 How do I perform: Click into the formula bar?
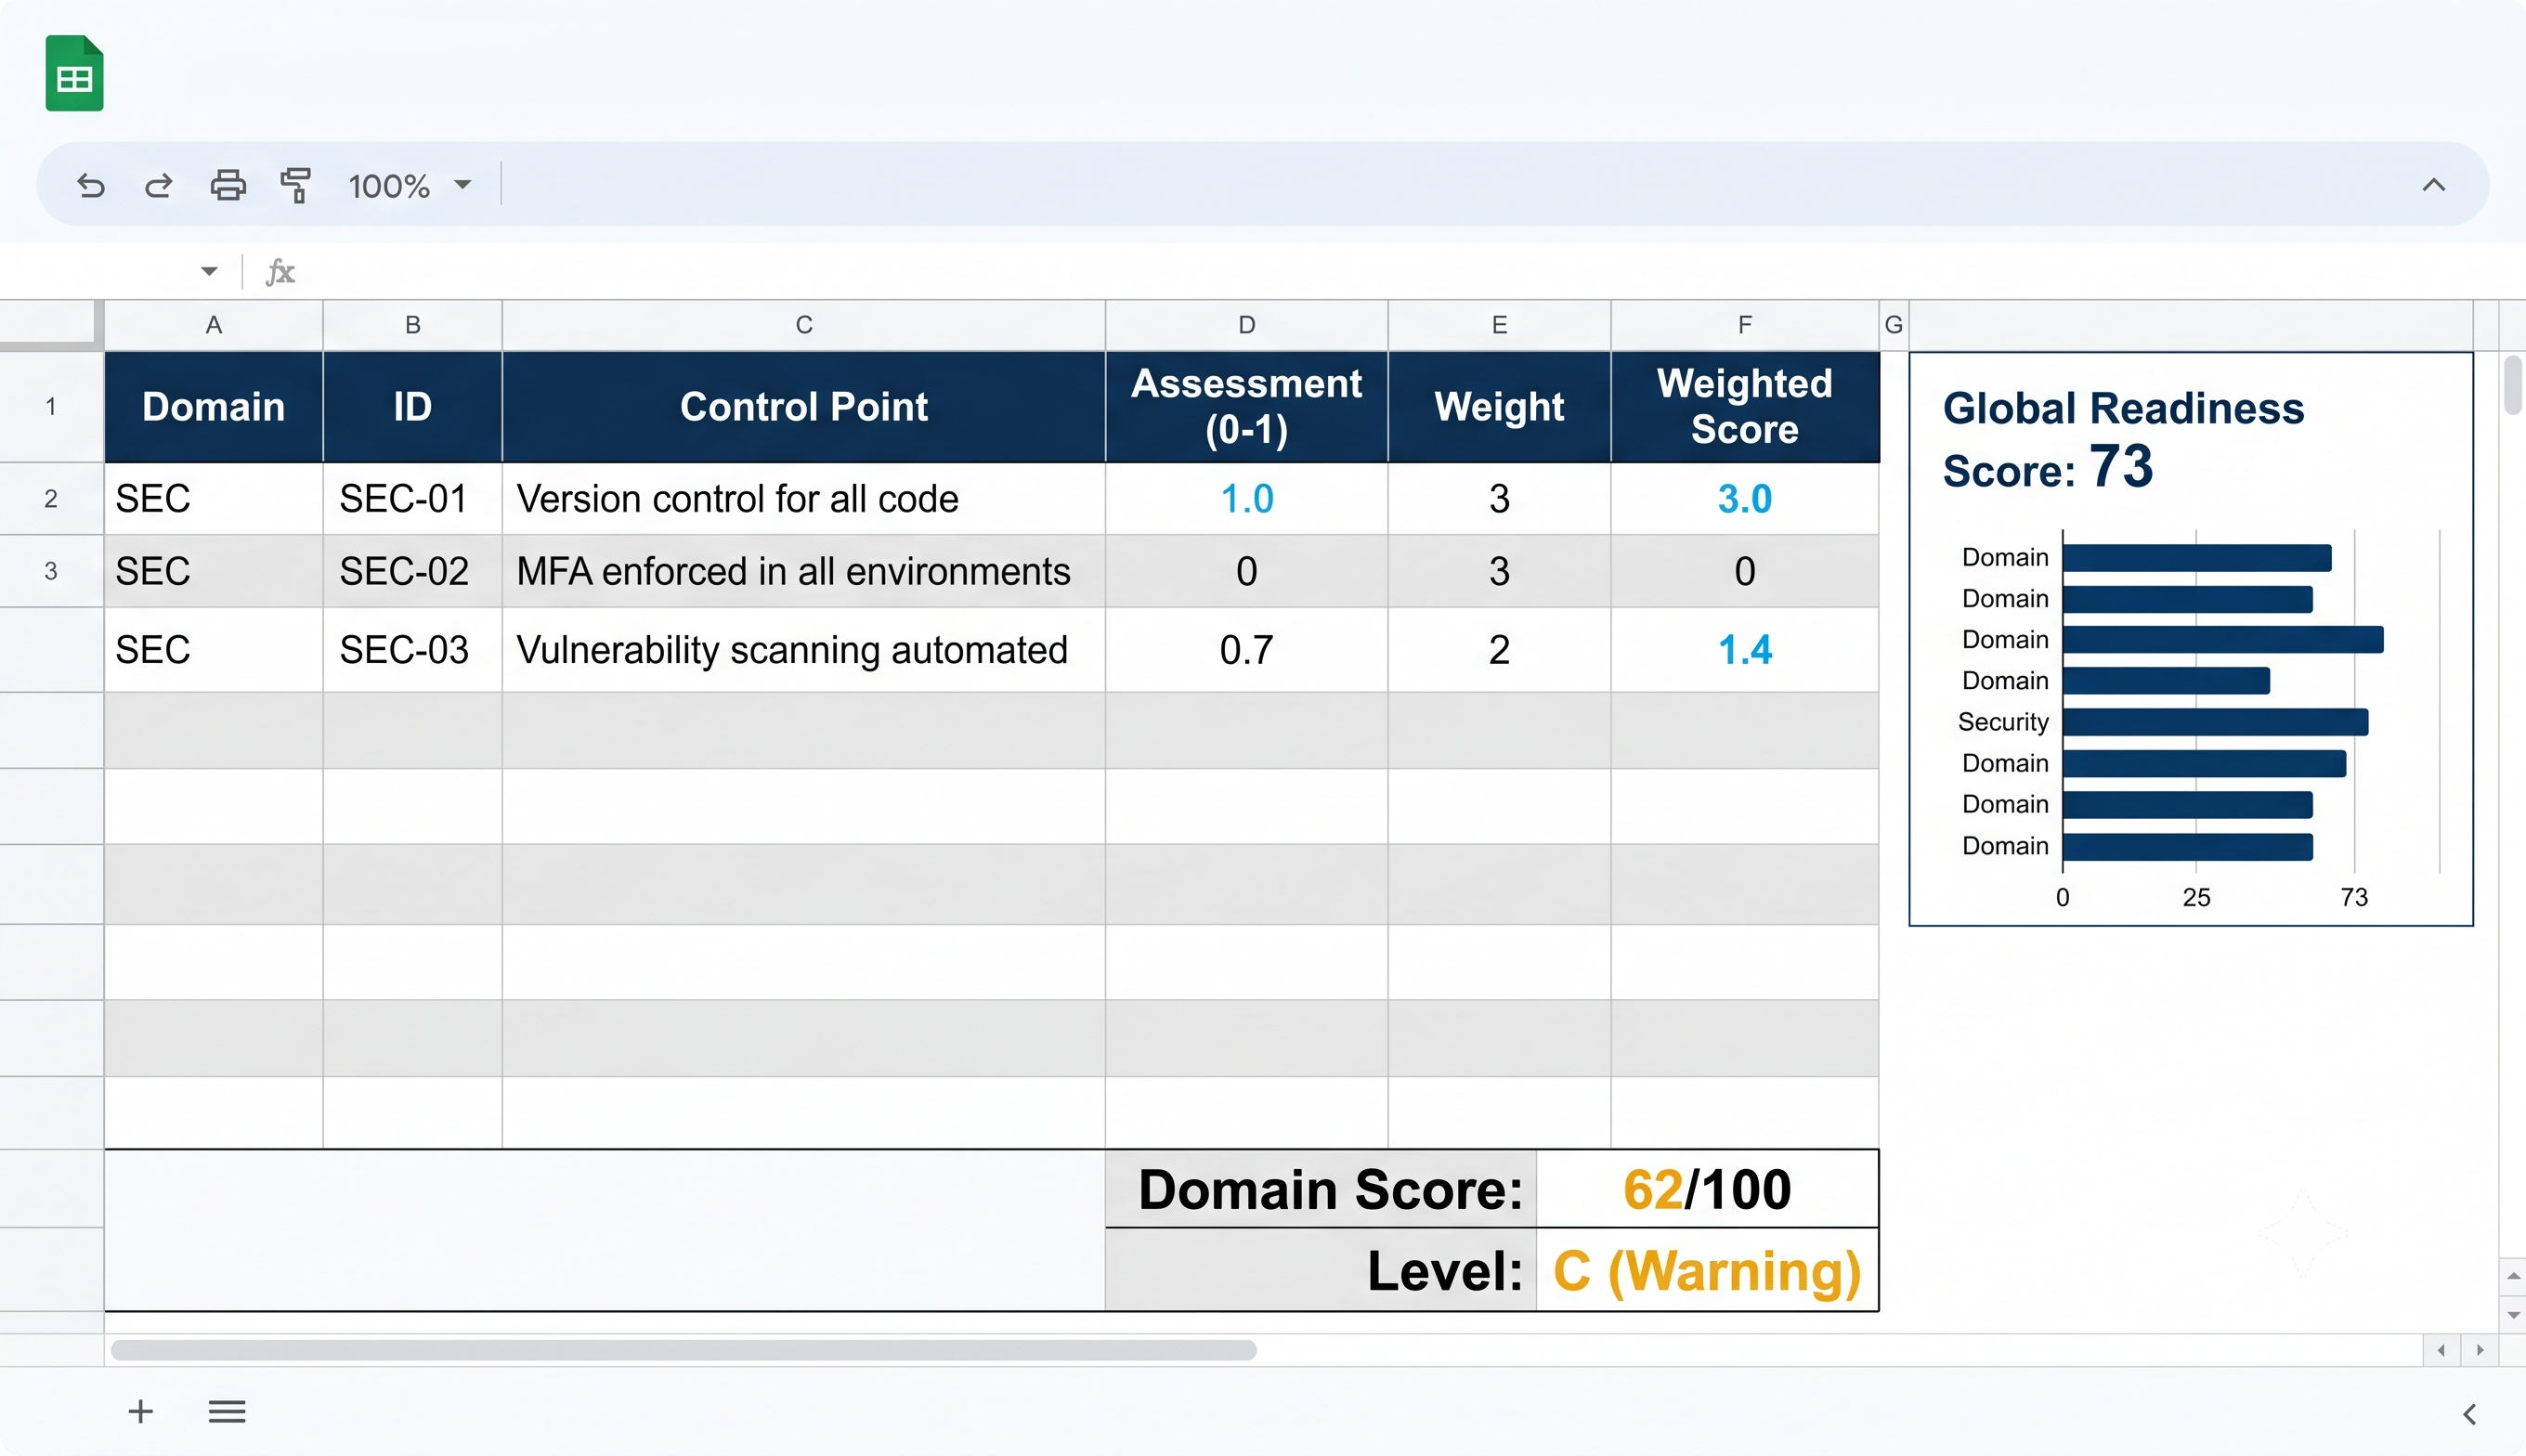coord(1400,271)
